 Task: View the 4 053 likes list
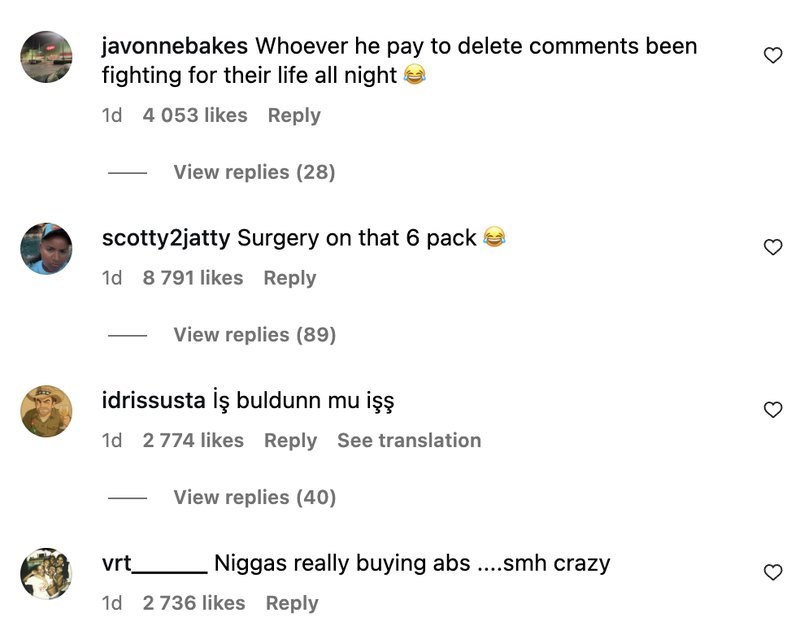pyautogui.click(x=195, y=115)
